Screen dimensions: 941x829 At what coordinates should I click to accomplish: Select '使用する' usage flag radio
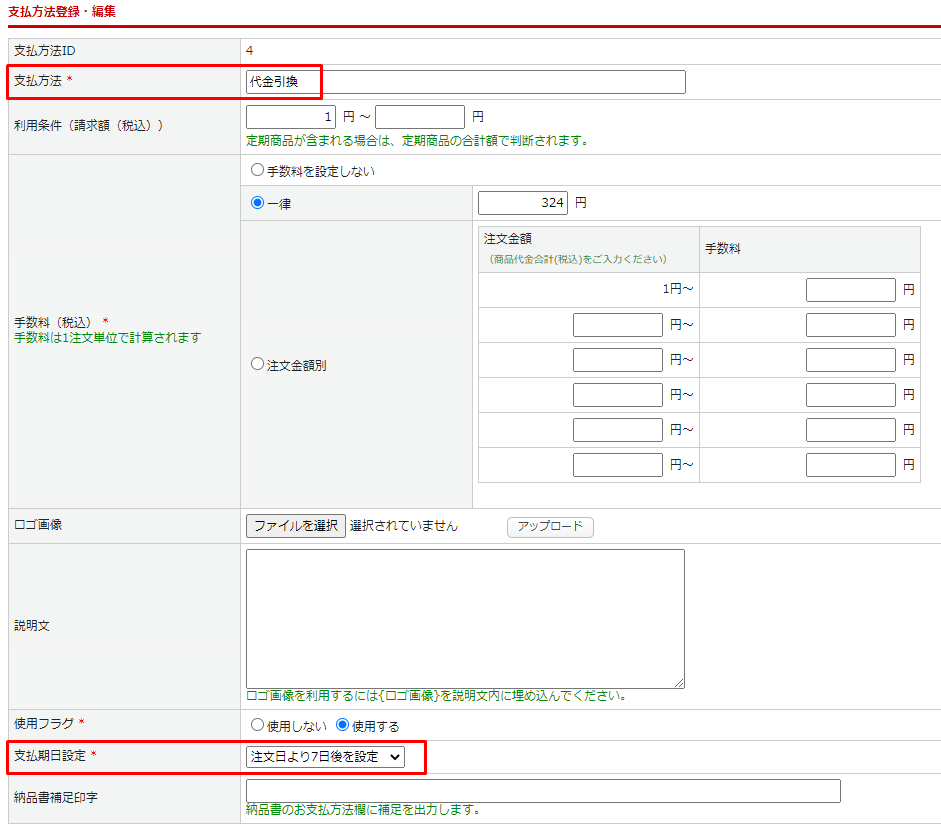(342, 725)
